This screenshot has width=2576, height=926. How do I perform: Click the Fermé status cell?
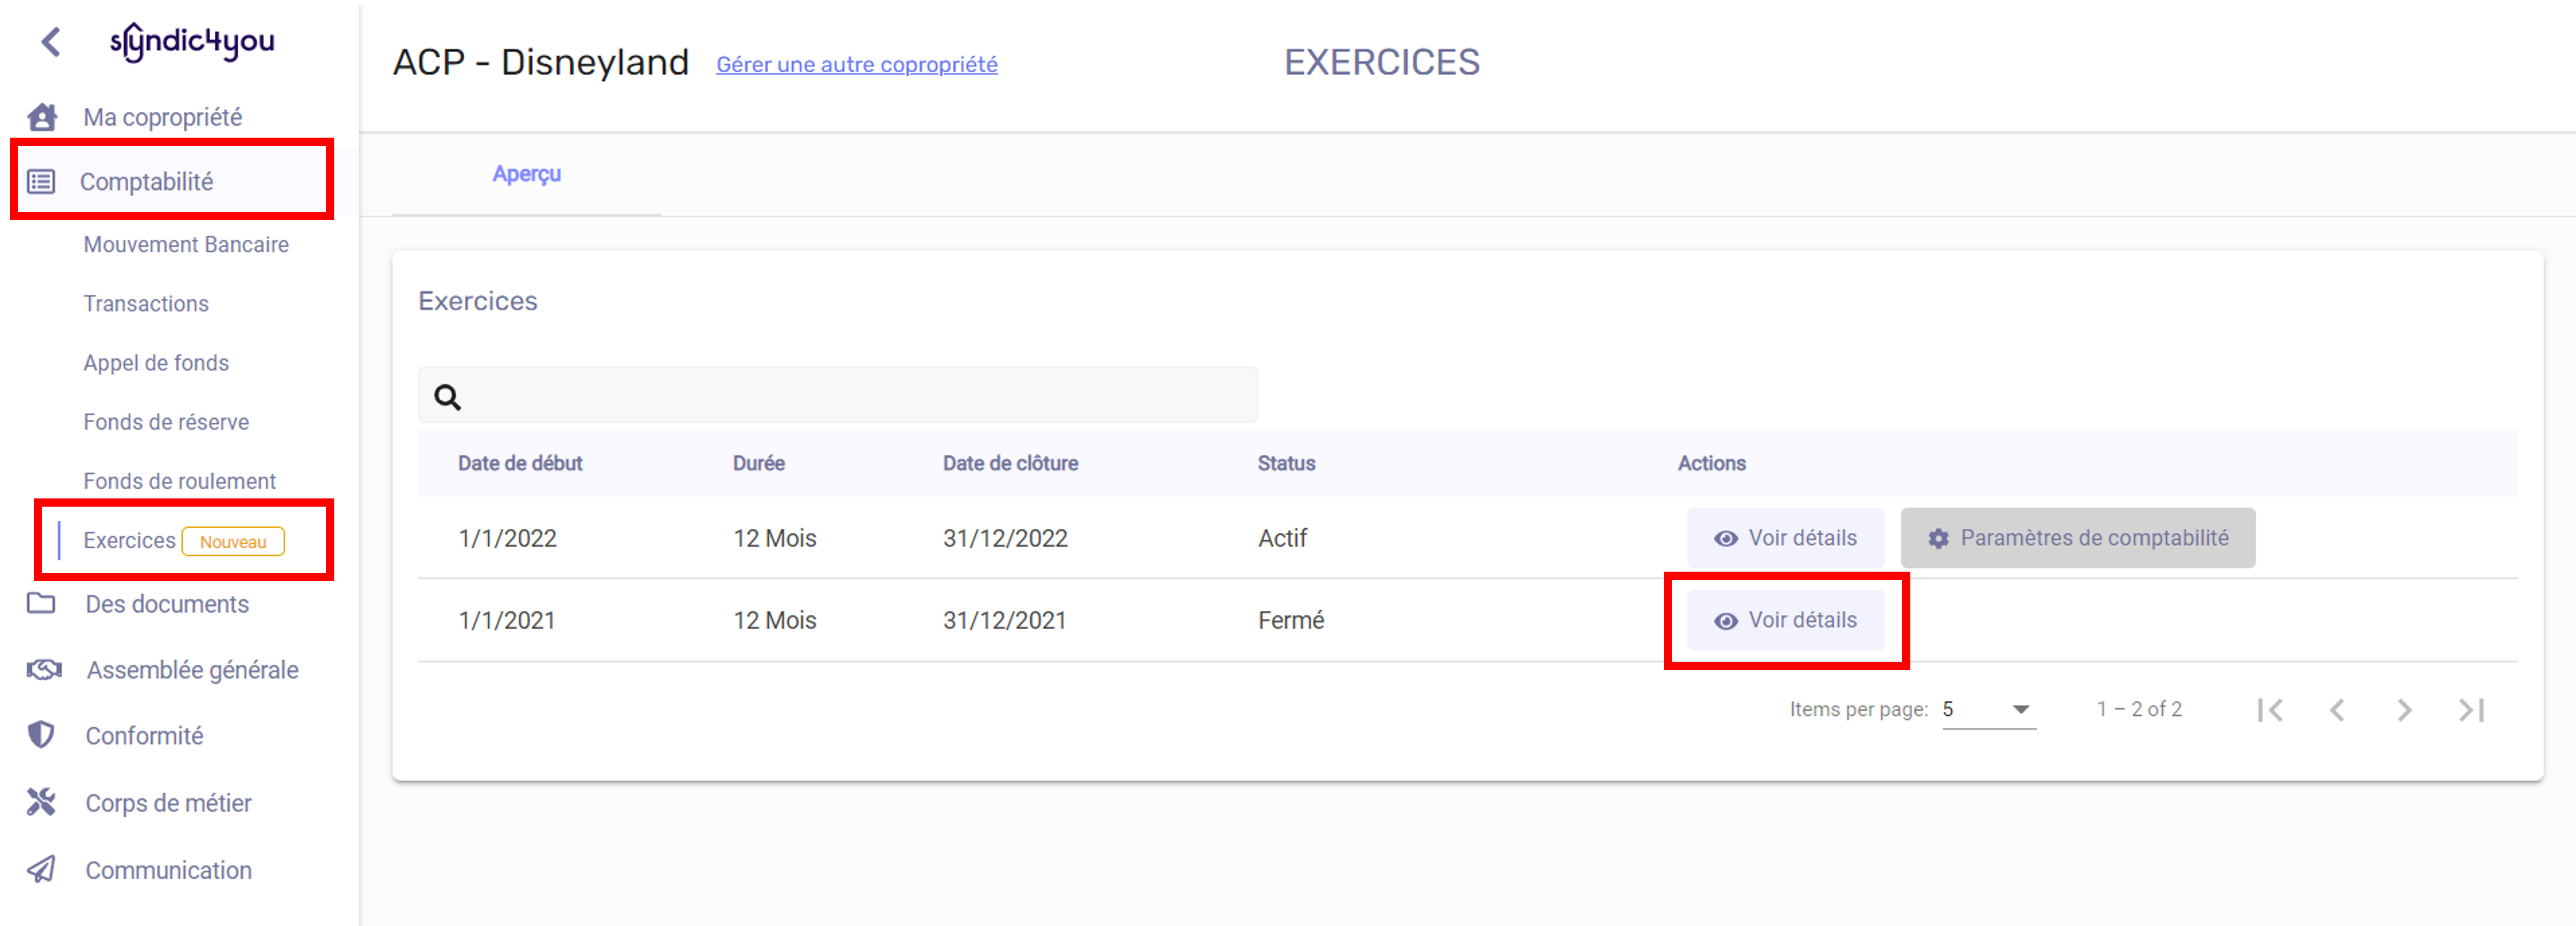[1291, 620]
